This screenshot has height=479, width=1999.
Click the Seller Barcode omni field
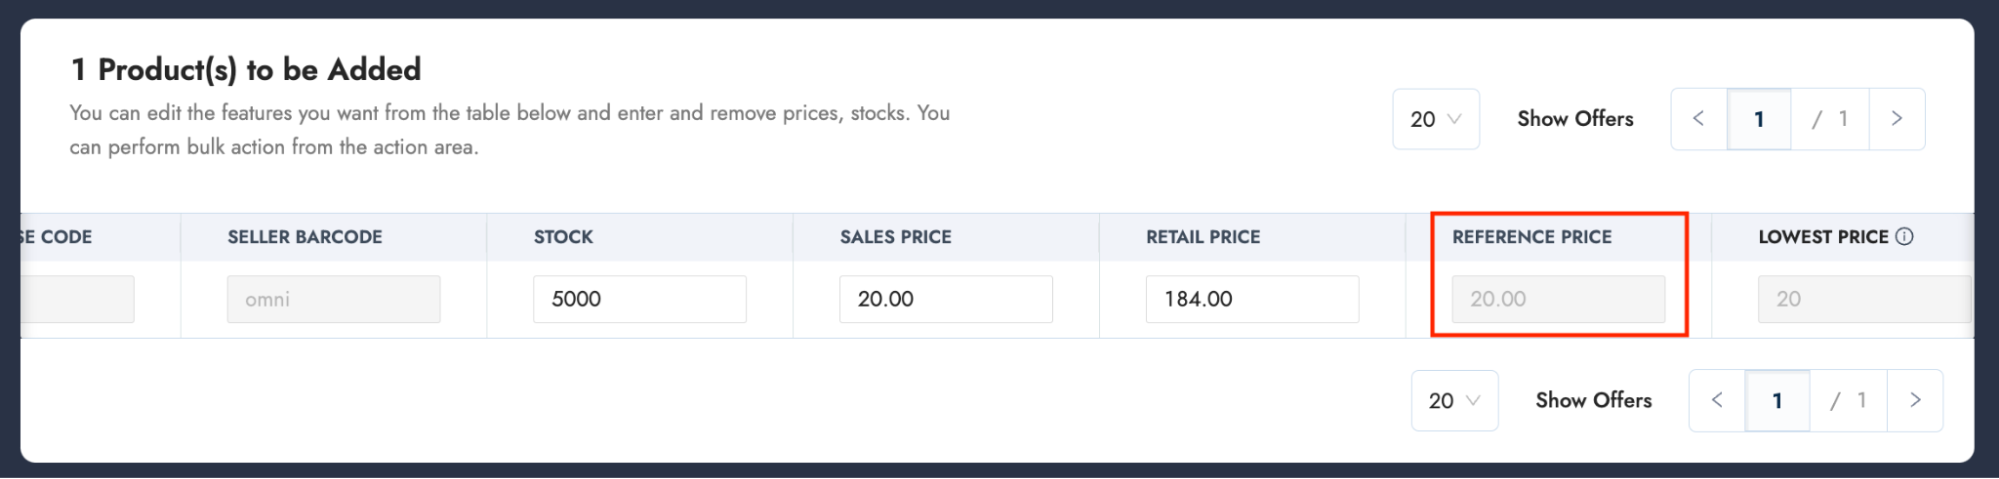point(333,299)
